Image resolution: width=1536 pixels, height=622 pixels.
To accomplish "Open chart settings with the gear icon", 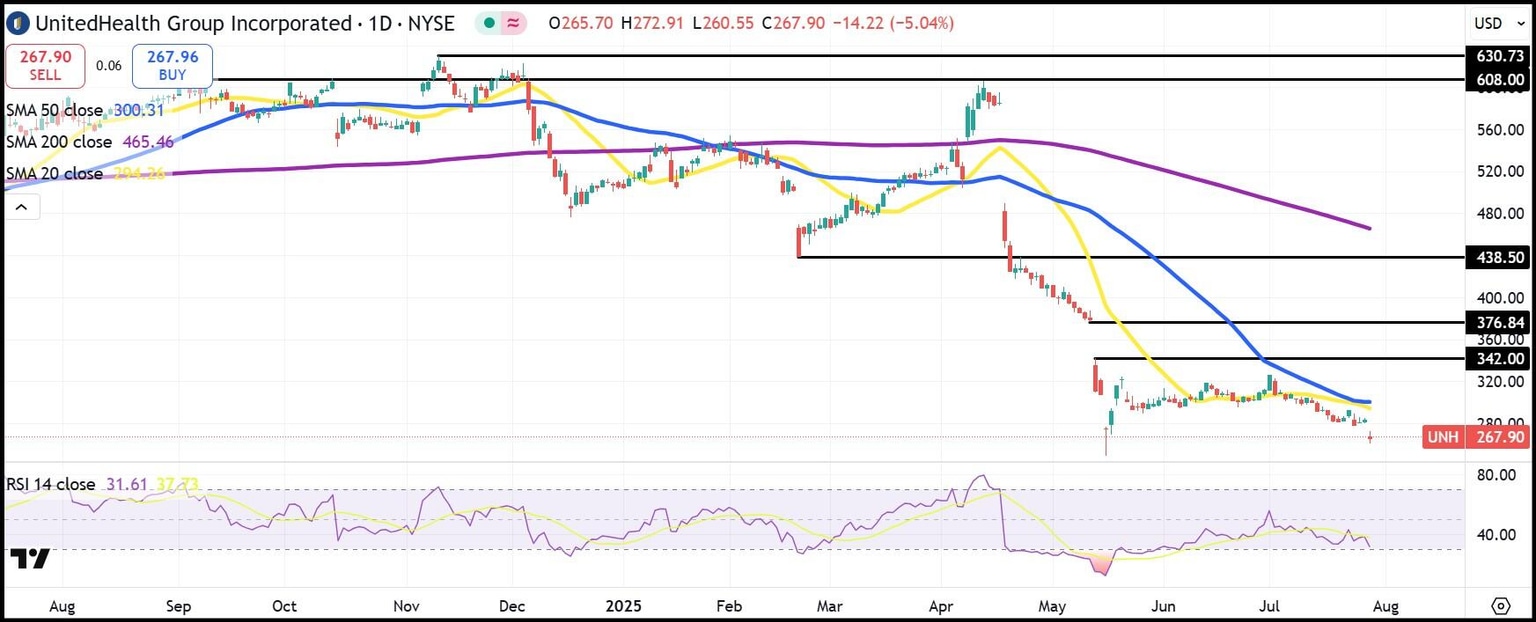I will pos(1500,605).
